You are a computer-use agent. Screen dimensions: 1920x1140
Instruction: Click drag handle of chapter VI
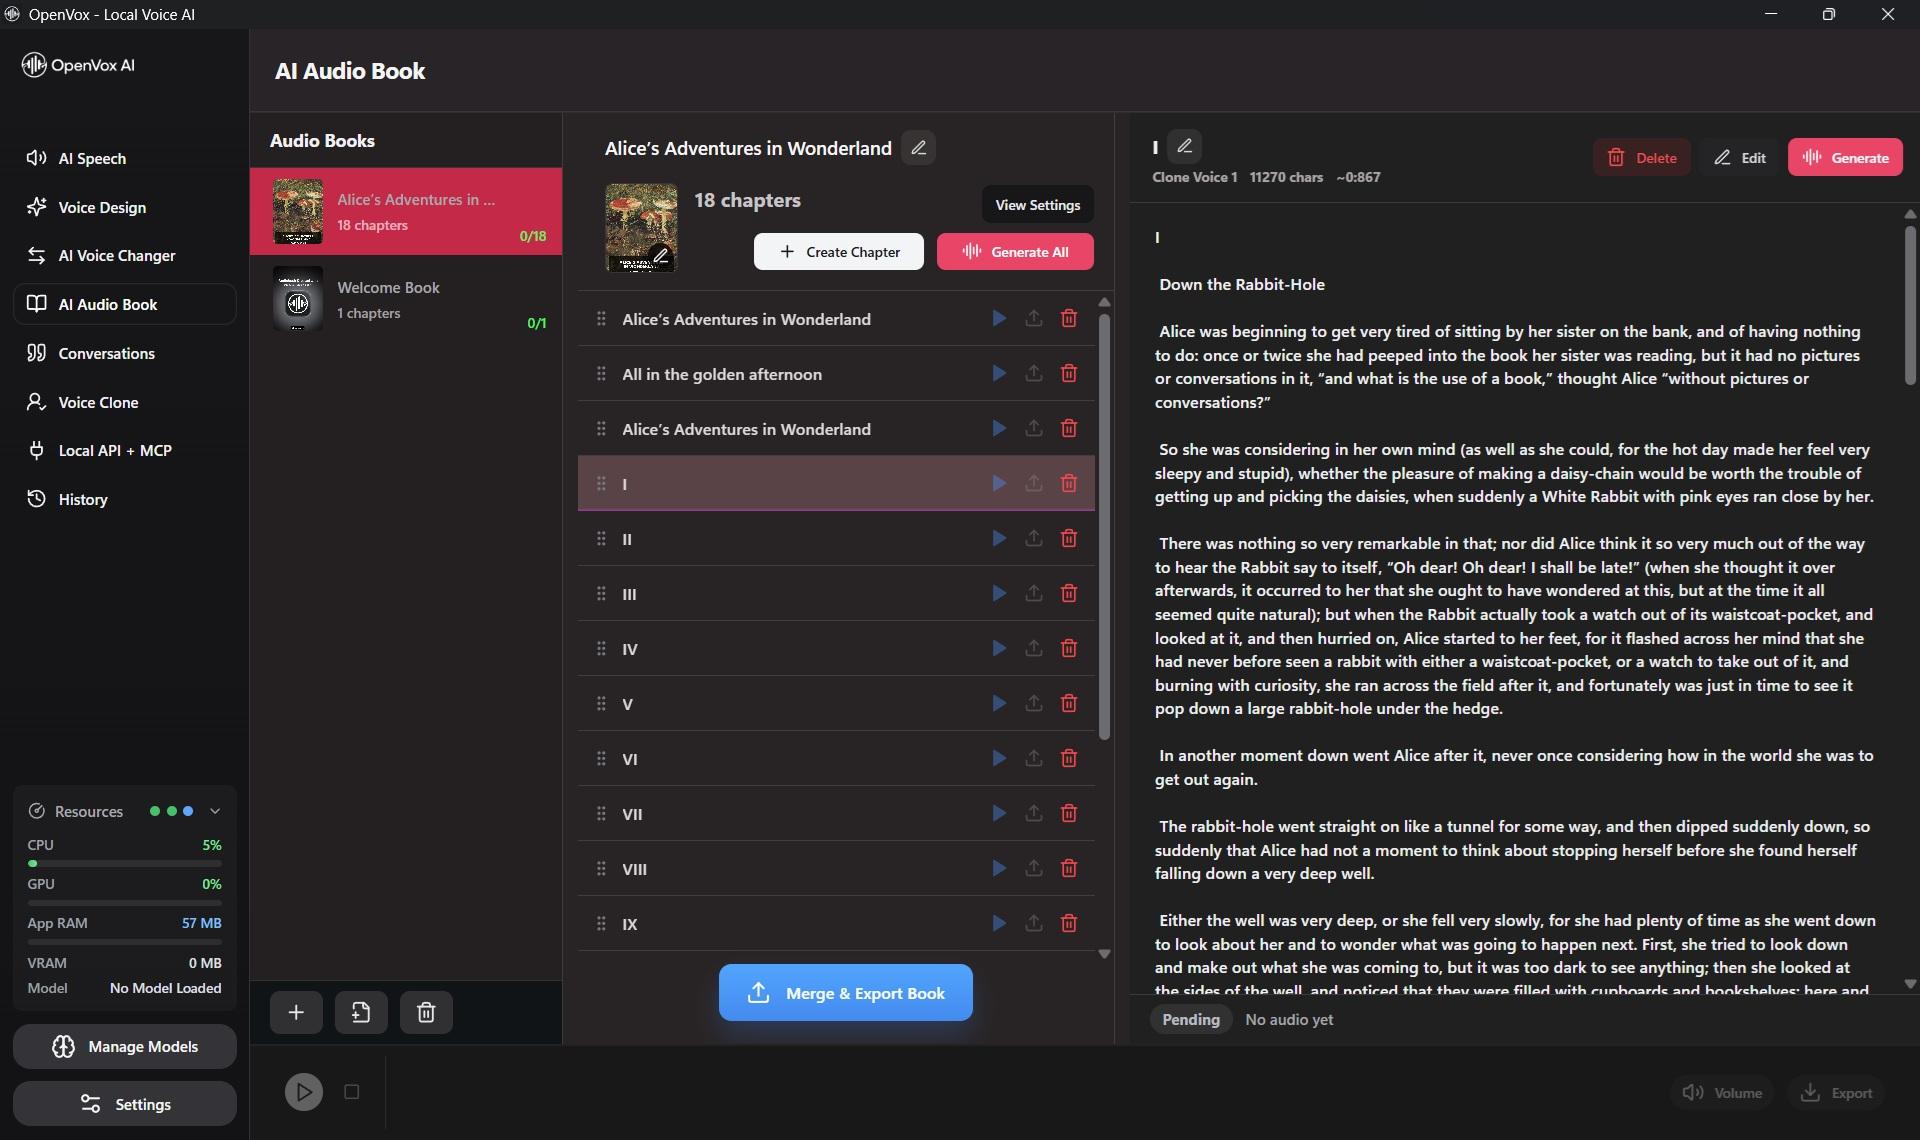point(601,758)
